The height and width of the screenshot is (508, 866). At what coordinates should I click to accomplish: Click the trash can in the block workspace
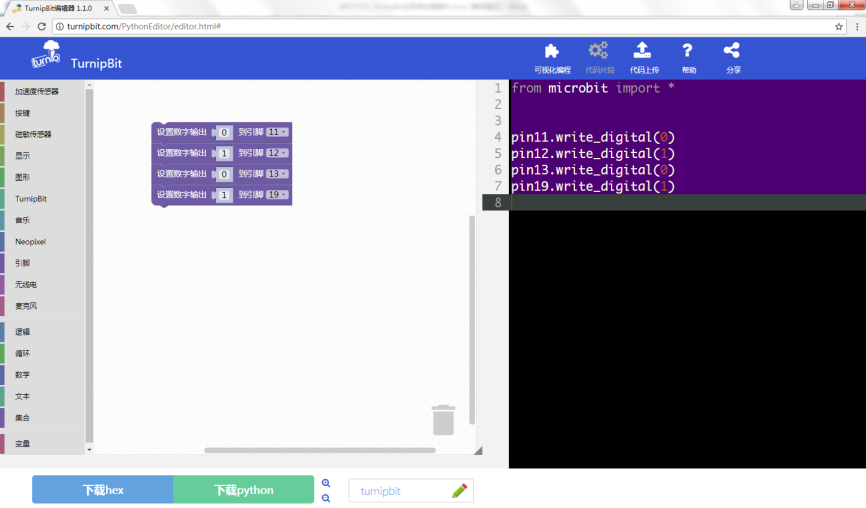443,420
